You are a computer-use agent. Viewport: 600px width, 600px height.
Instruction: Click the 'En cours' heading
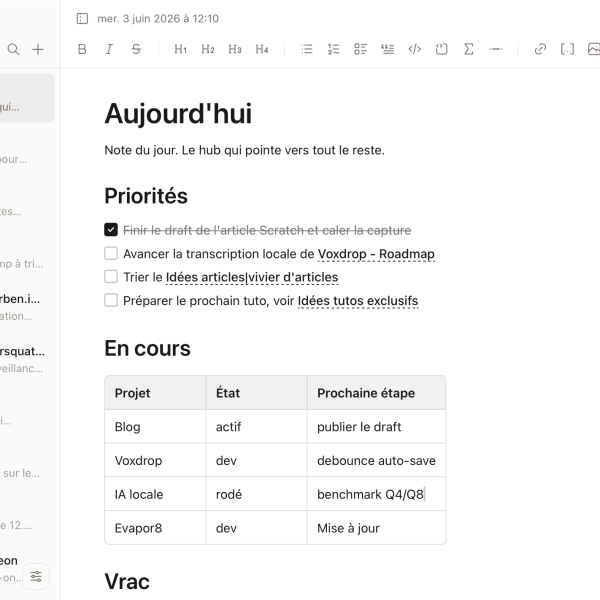coord(147,348)
